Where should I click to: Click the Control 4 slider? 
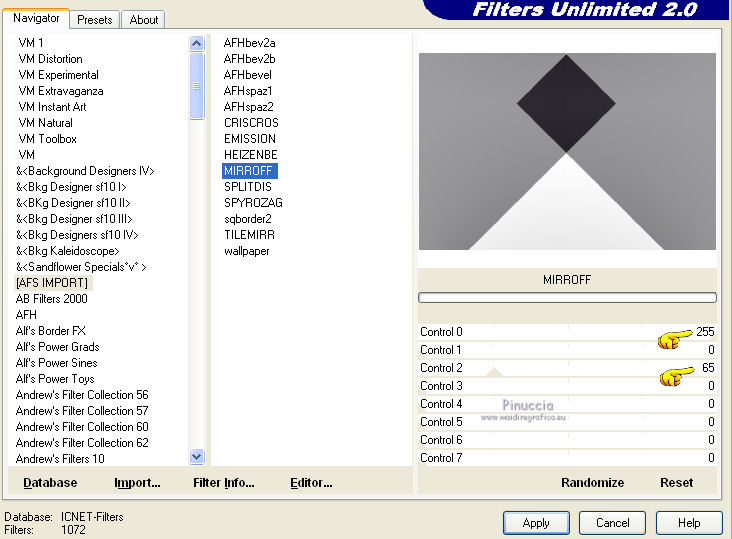pos(567,404)
